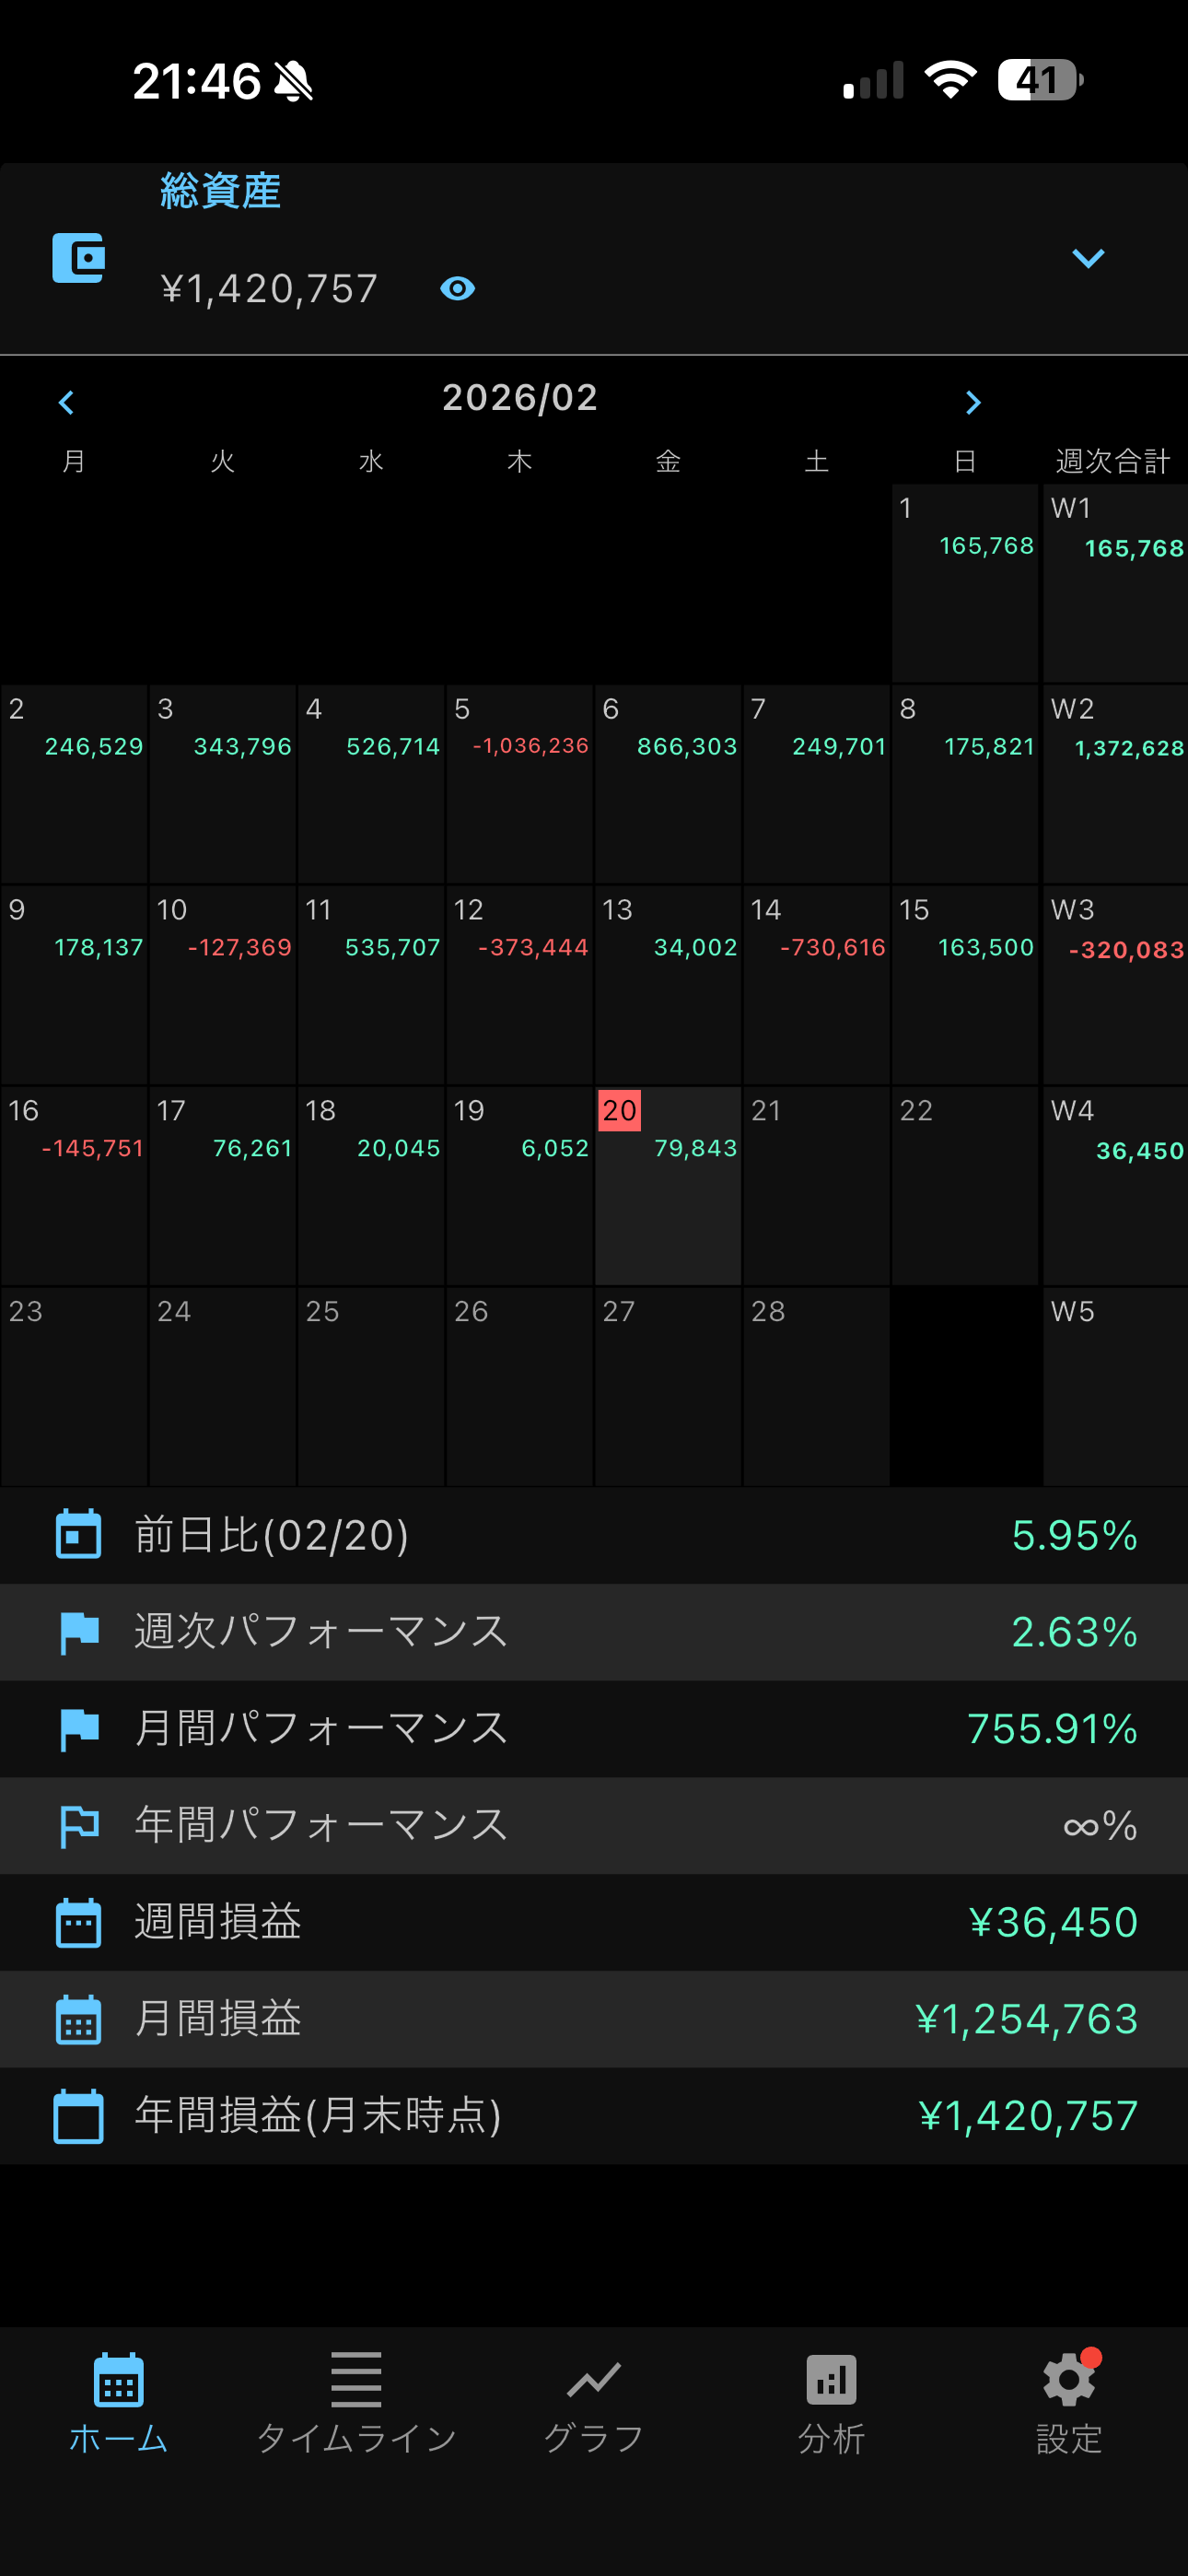Go to previous month with left arrow

tap(66, 403)
